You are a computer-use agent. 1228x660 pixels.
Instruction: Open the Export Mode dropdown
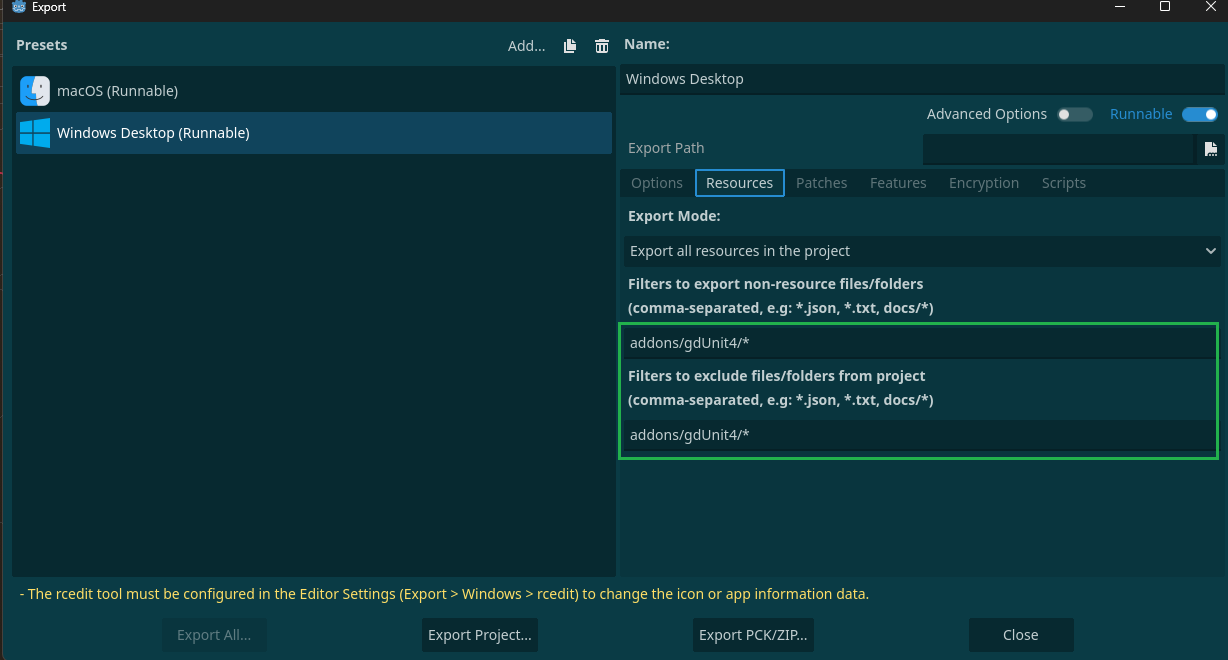pyautogui.click(x=922, y=251)
